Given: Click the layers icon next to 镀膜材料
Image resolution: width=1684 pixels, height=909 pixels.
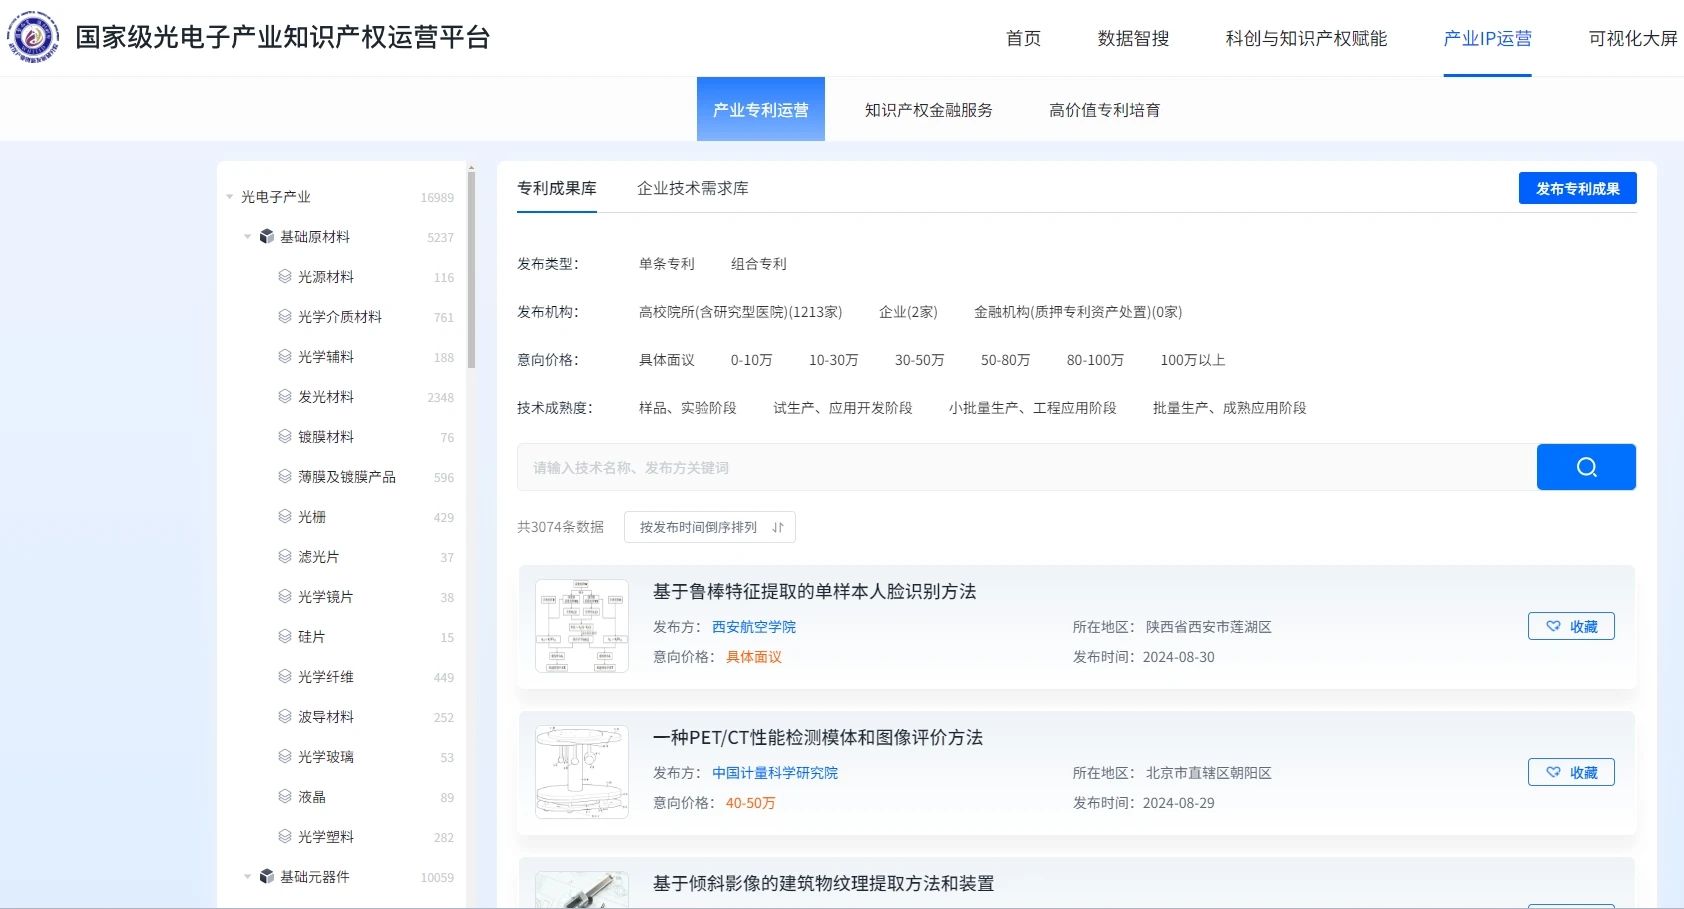Looking at the screenshot, I should pyautogui.click(x=285, y=437).
